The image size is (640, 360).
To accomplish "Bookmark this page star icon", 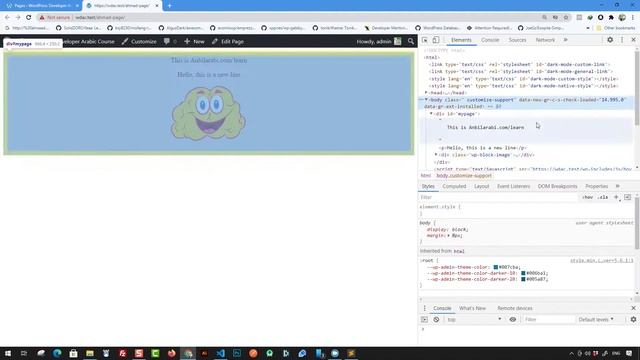I will coord(566,18).
